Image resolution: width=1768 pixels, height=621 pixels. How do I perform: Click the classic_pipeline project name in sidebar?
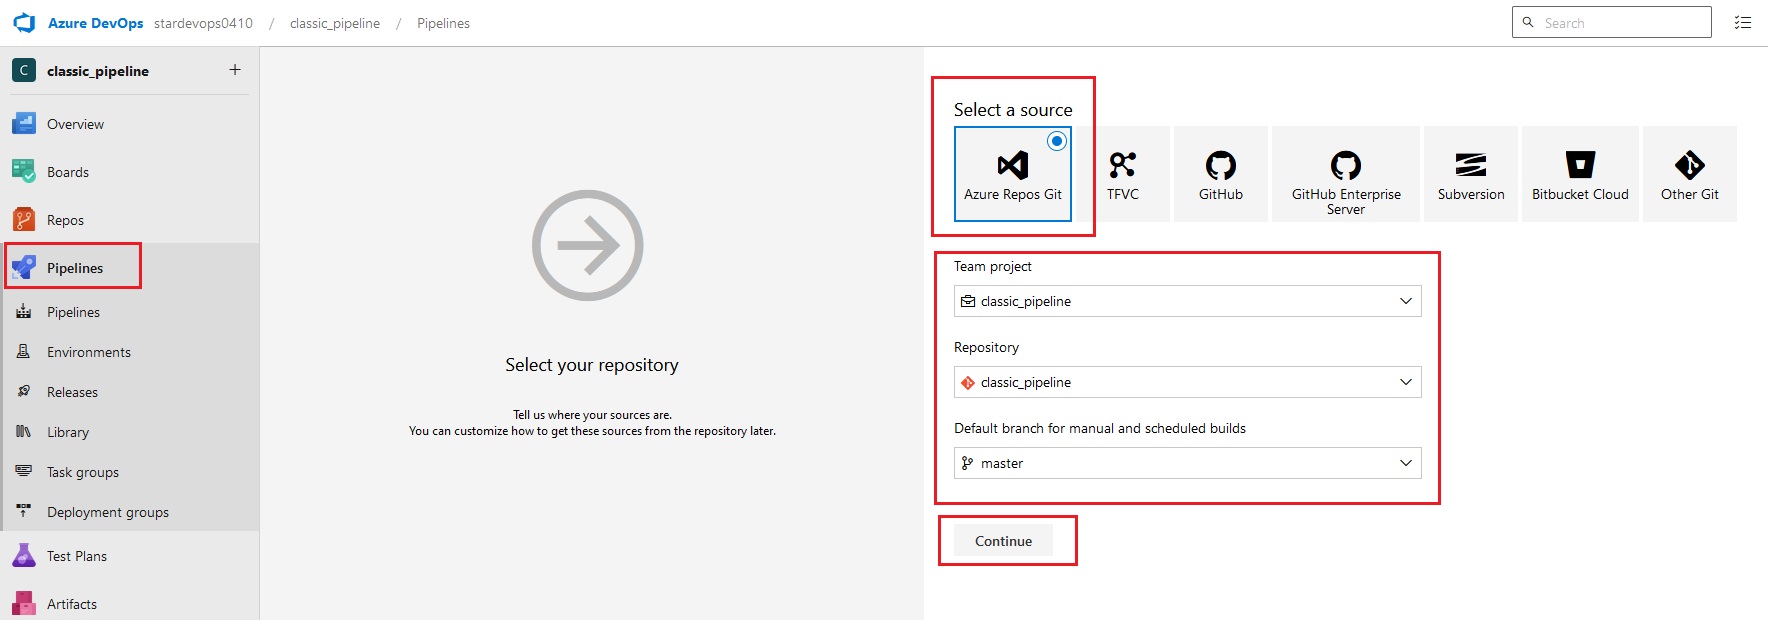tap(98, 71)
